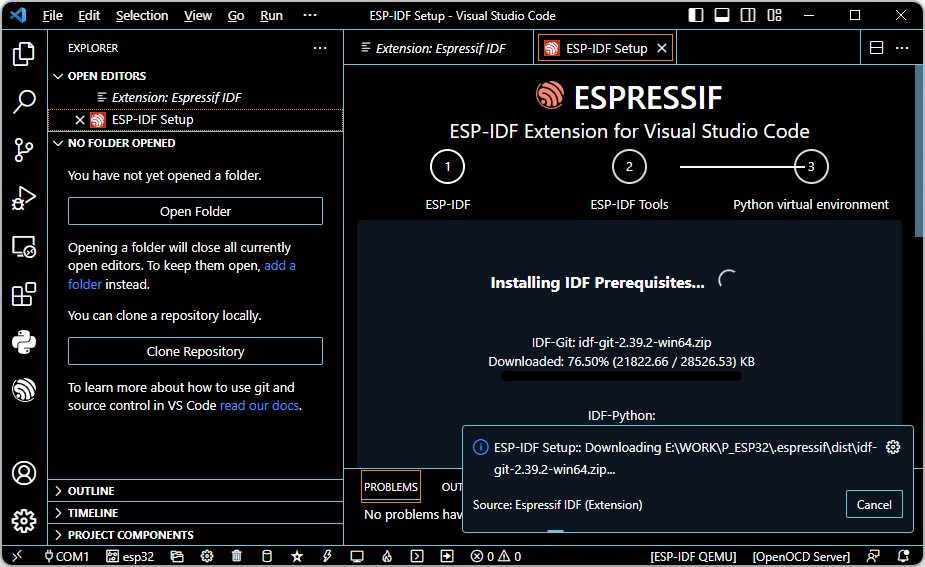Screen dimensions: 925x567
Task: Open Explorer Views and More Actions ellipsis
Action: click(x=320, y=48)
